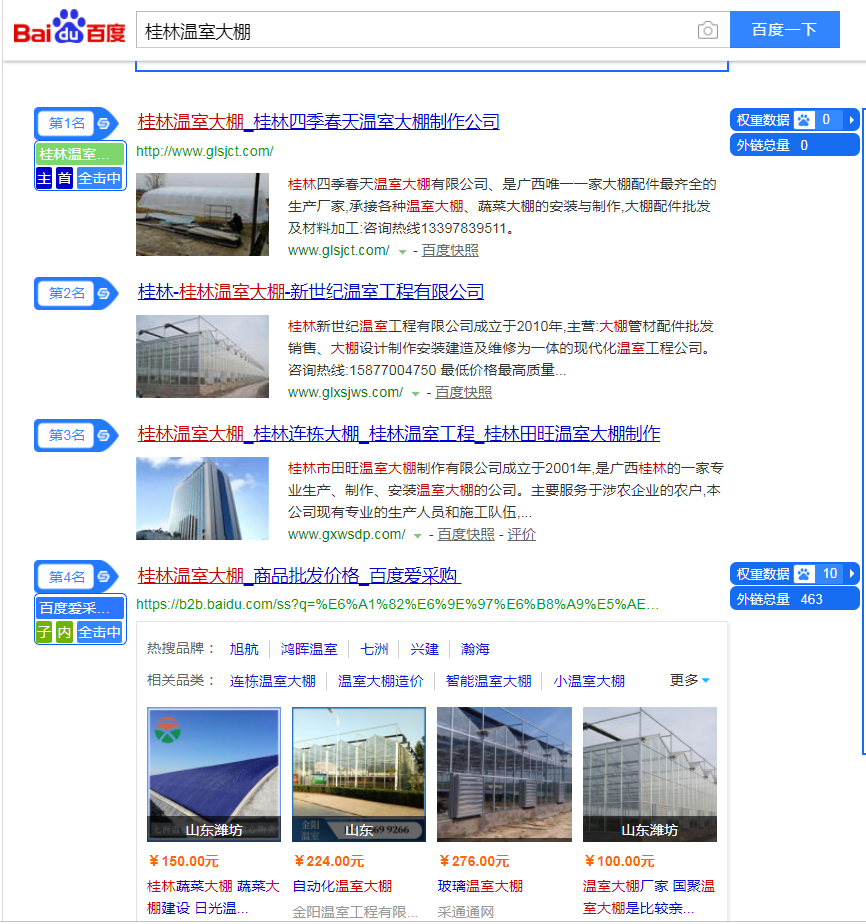The image size is (866, 924).
Task: Click the 首 tag under first result
Action: (65, 178)
